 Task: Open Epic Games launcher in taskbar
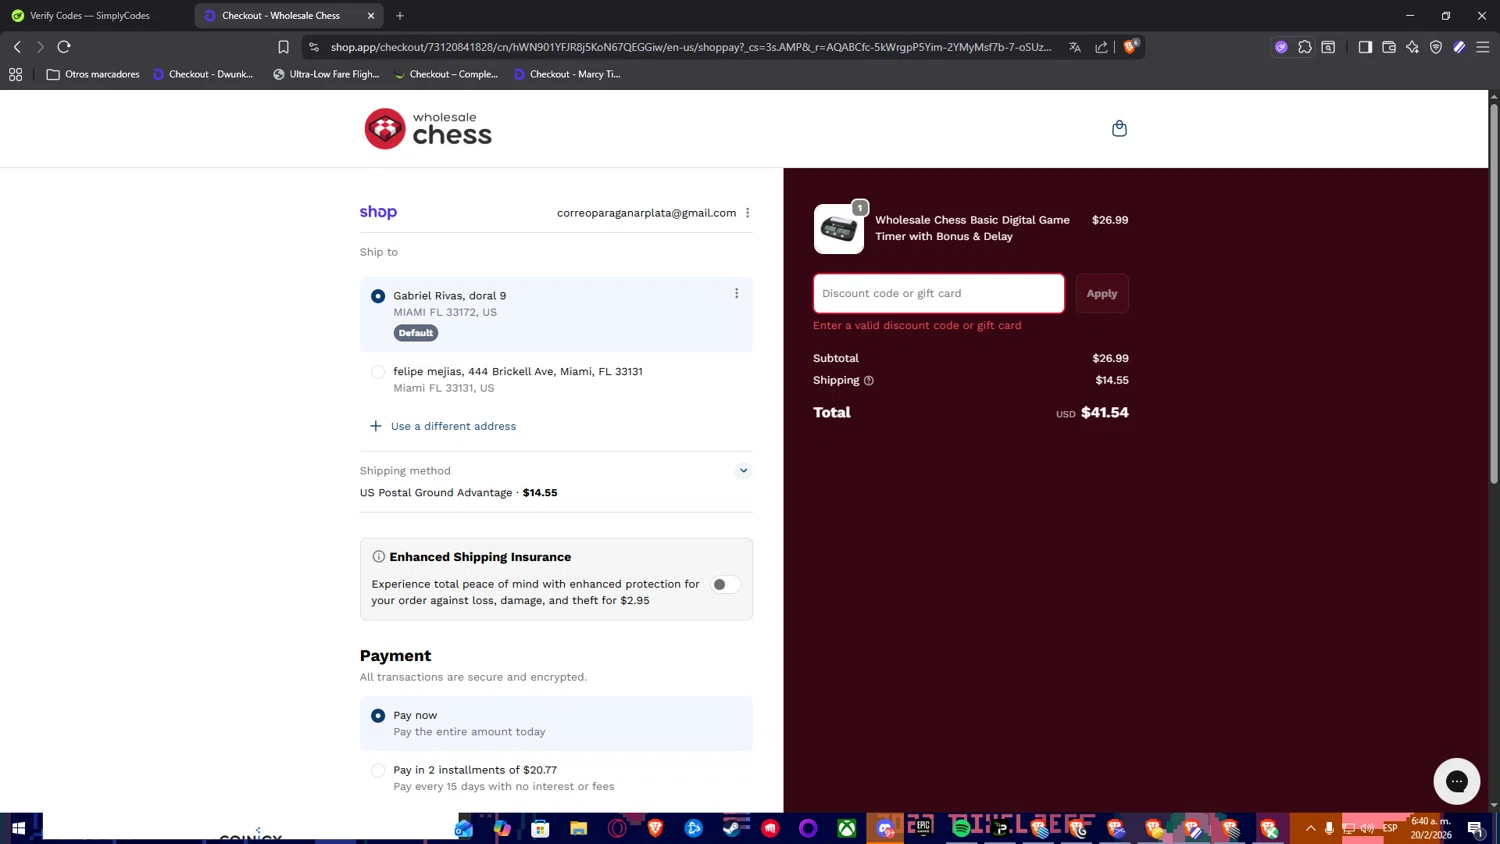point(923,828)
